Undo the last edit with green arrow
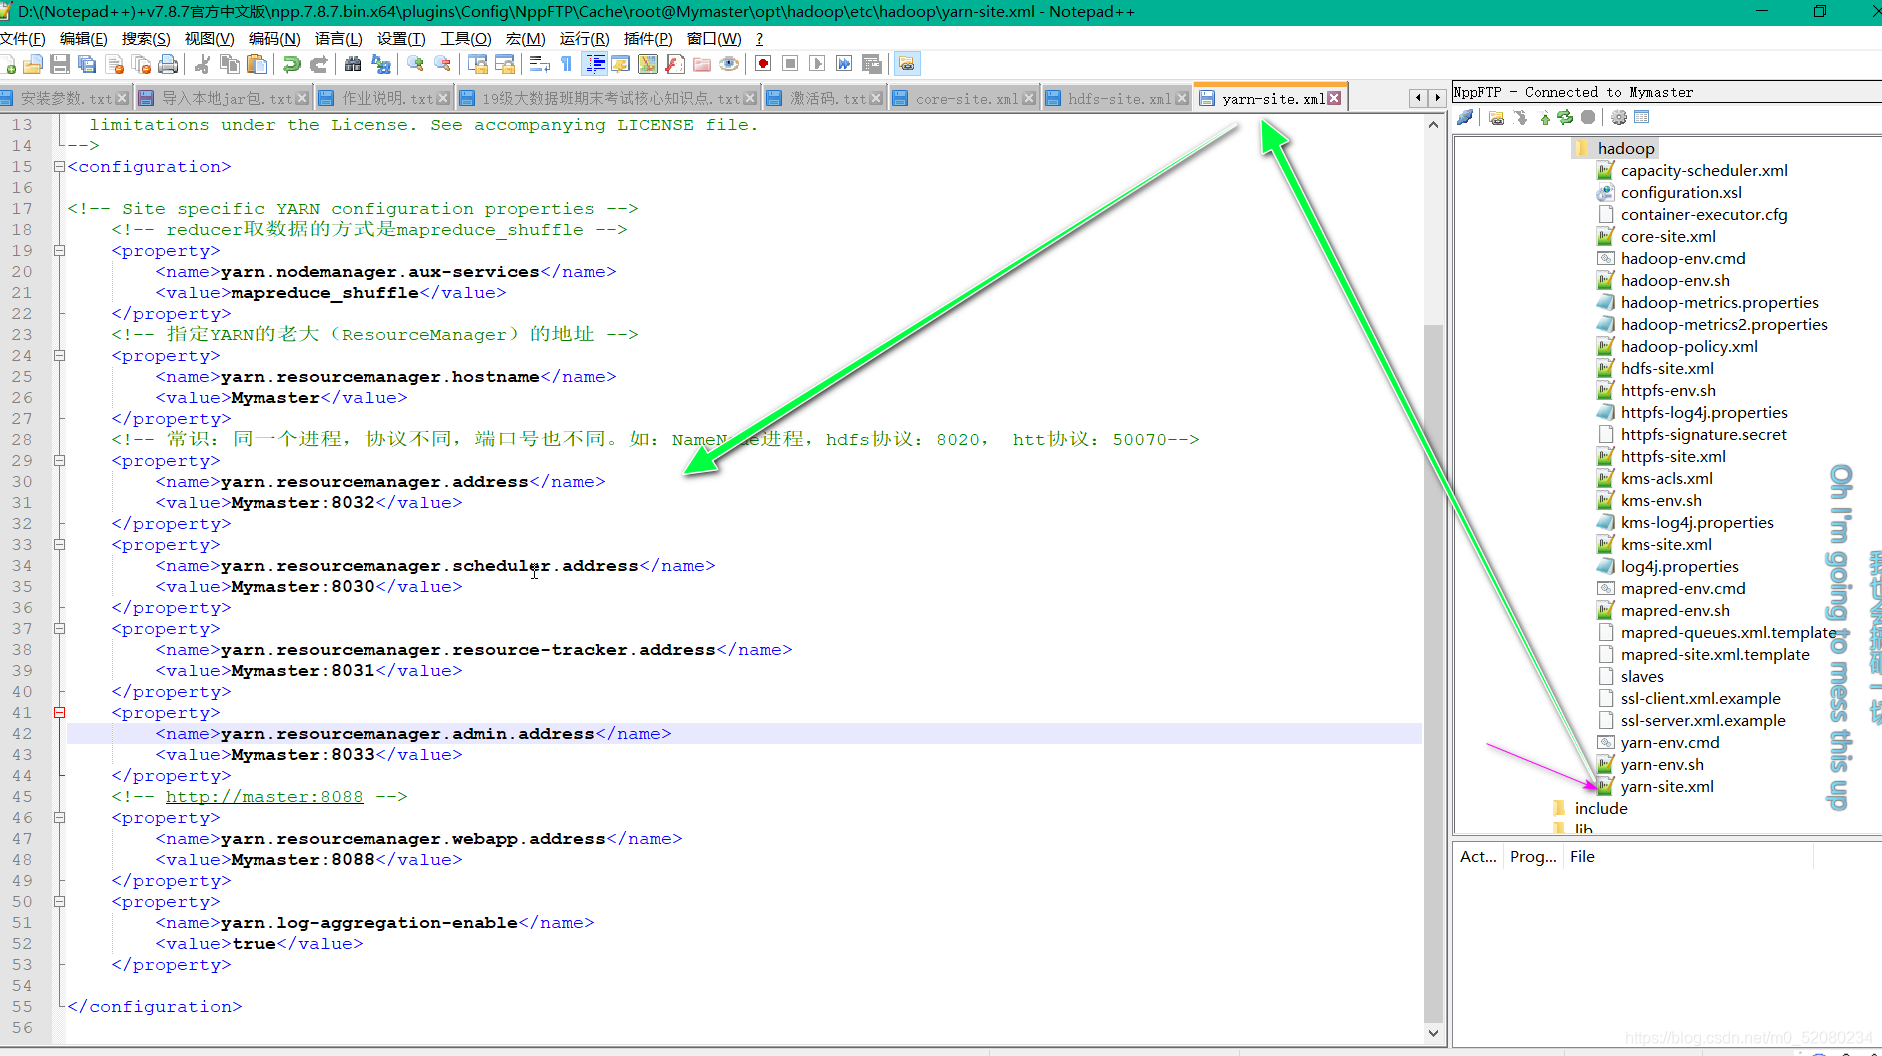 coord(291,64)
